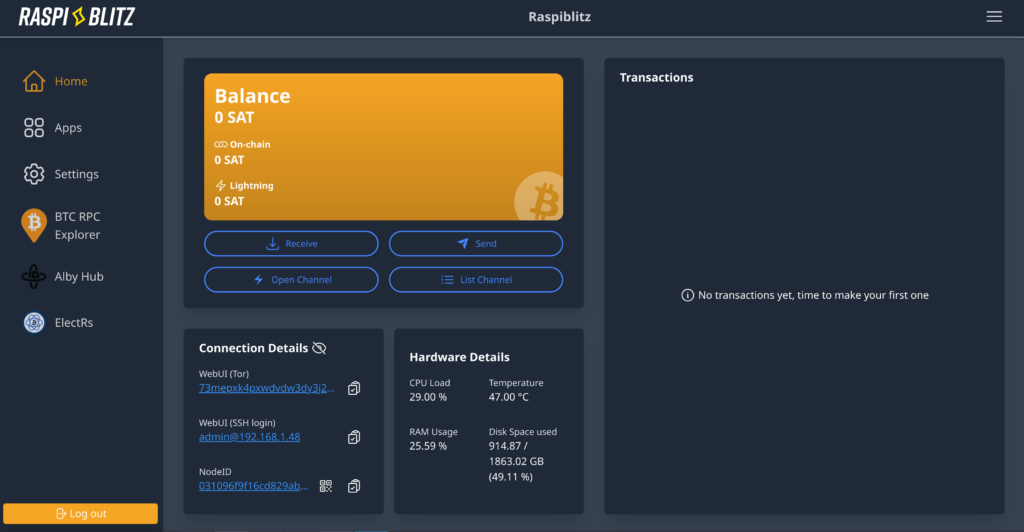Copy the NodeID to the clipboard
Viewport: 1024px width, 532px height.
[354, 486]
